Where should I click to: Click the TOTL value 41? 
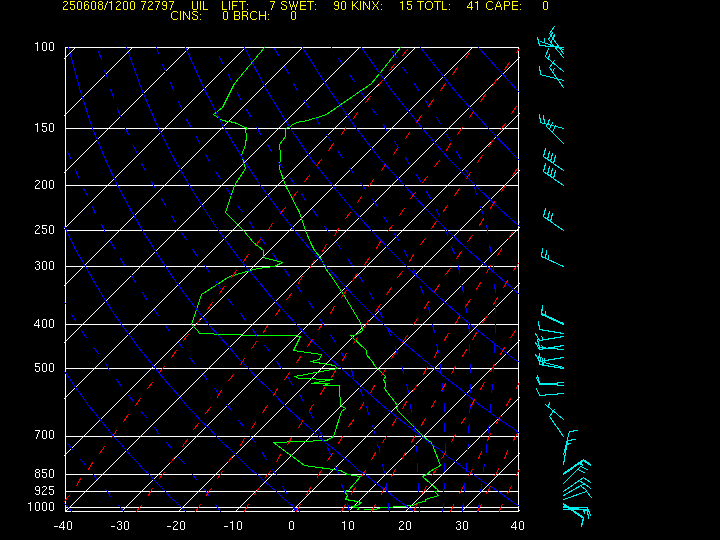pos(473,6)
